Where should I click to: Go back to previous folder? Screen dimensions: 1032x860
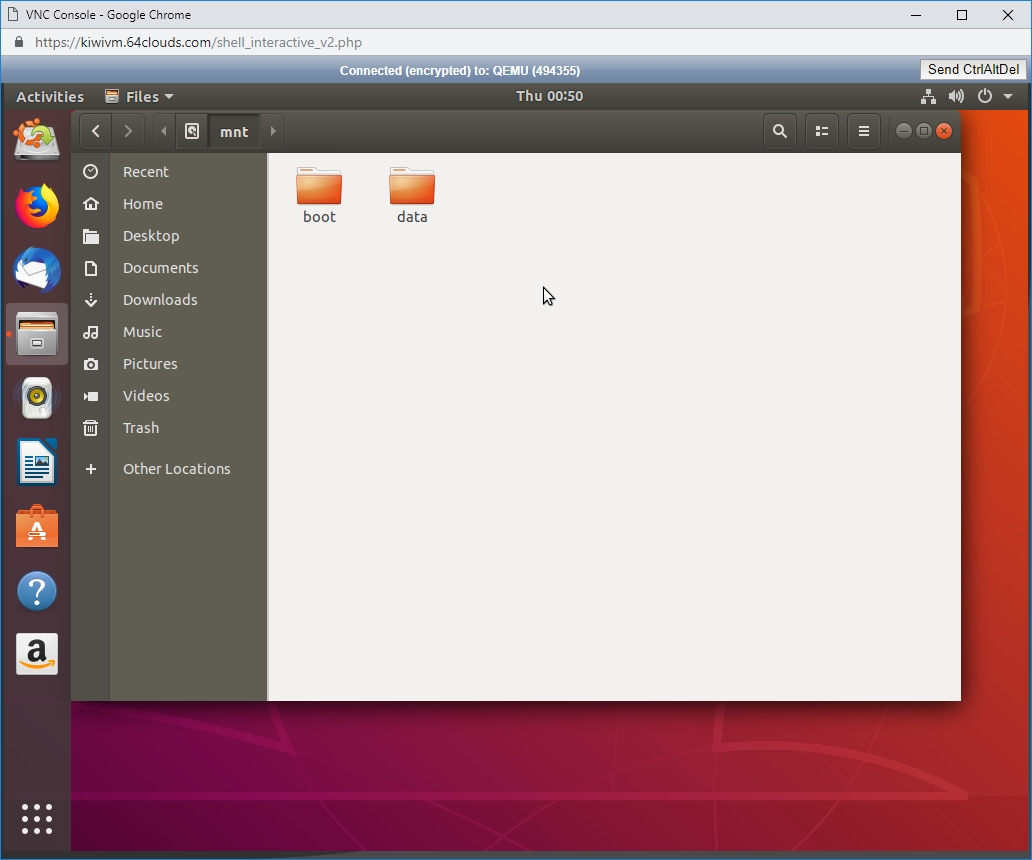pos(95,131)
